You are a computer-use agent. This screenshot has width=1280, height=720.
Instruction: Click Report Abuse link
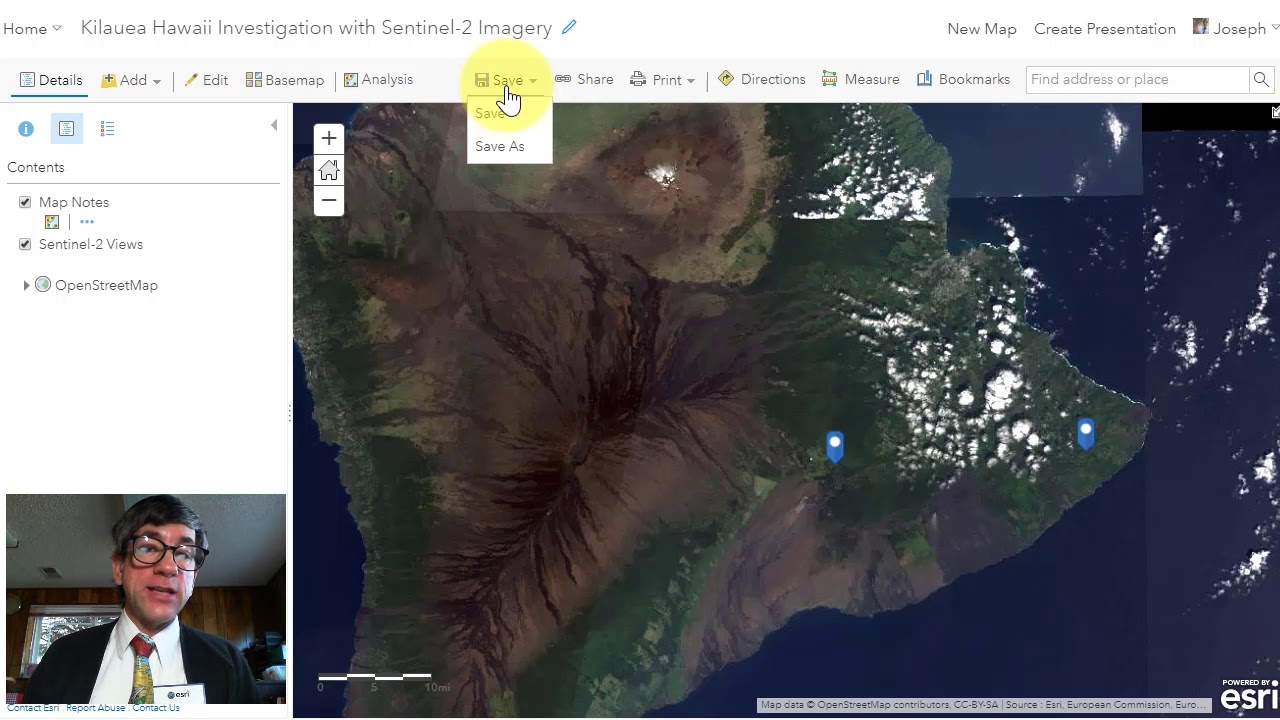[96, 708]
